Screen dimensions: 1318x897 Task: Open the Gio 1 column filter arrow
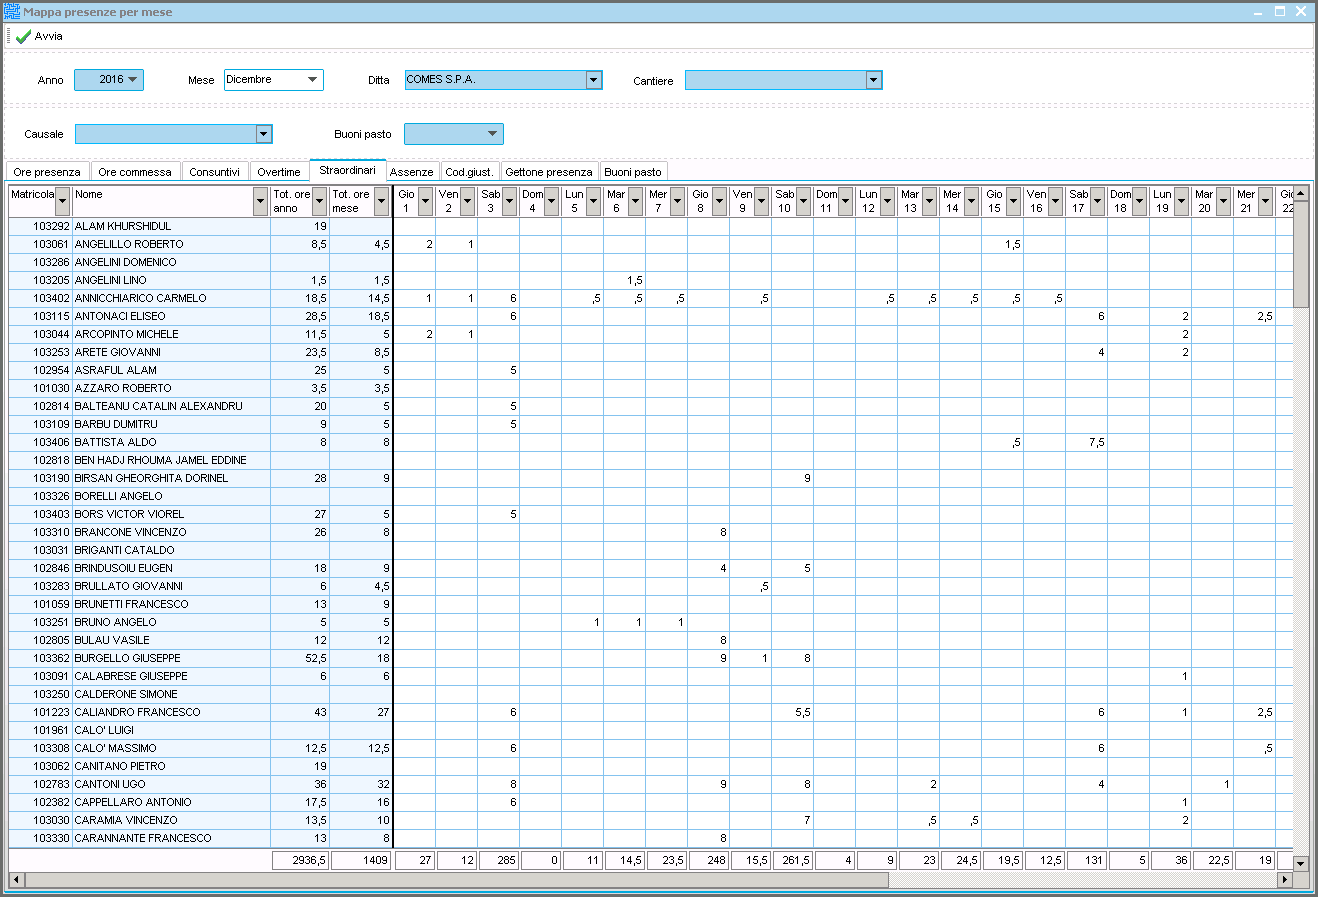pyautogui.click(x=425, y=202)
